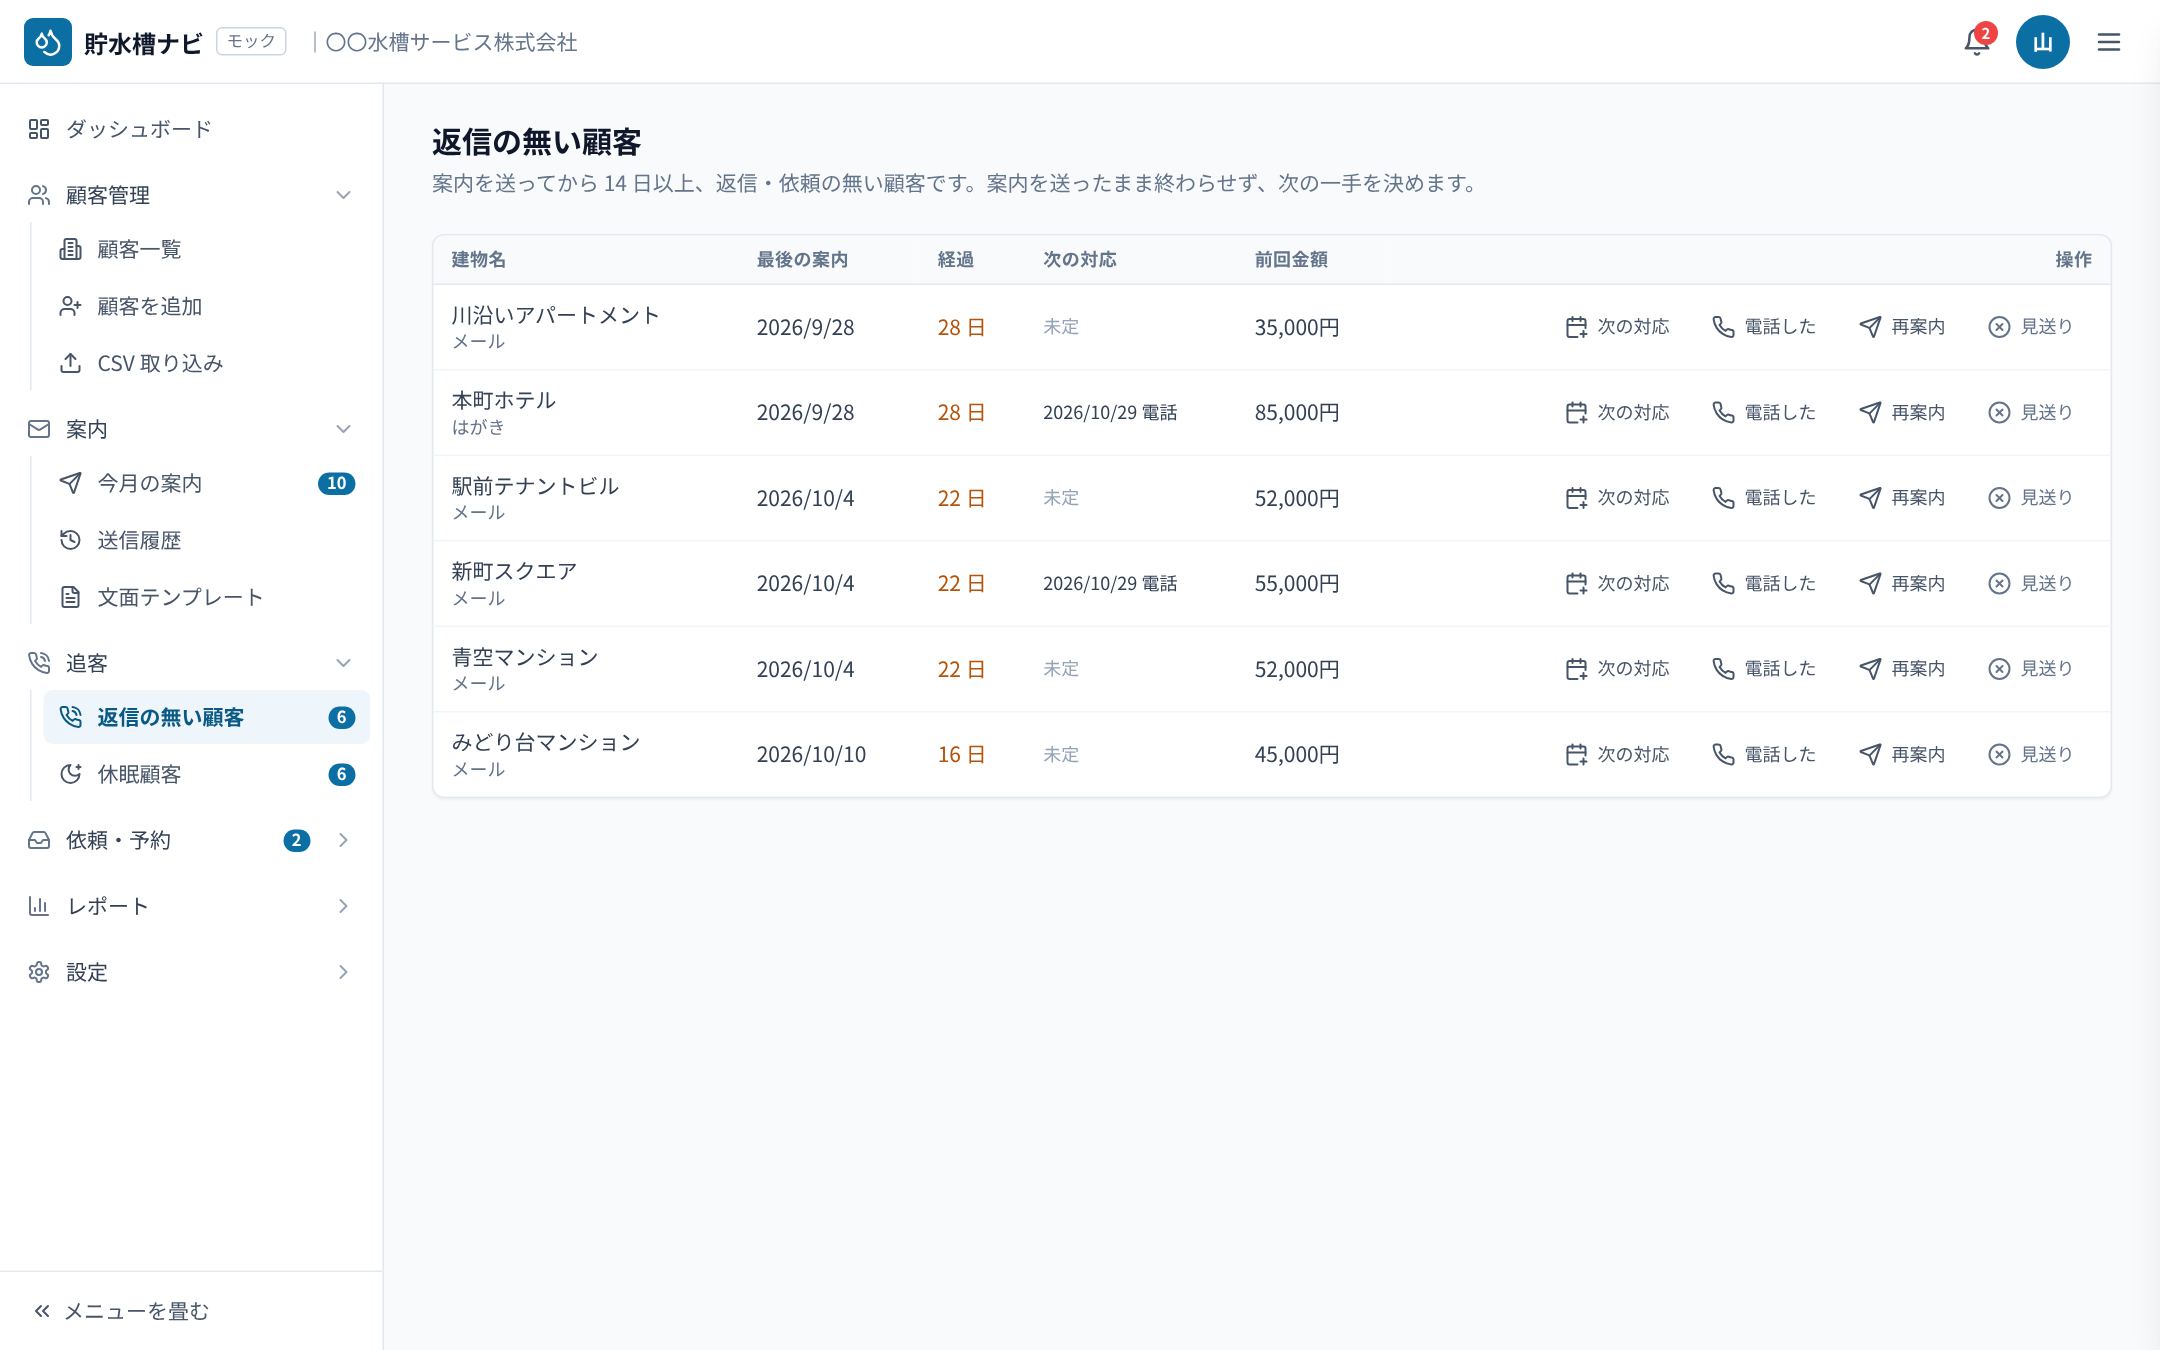Open CSV 取り込み page

click(206, 363)
